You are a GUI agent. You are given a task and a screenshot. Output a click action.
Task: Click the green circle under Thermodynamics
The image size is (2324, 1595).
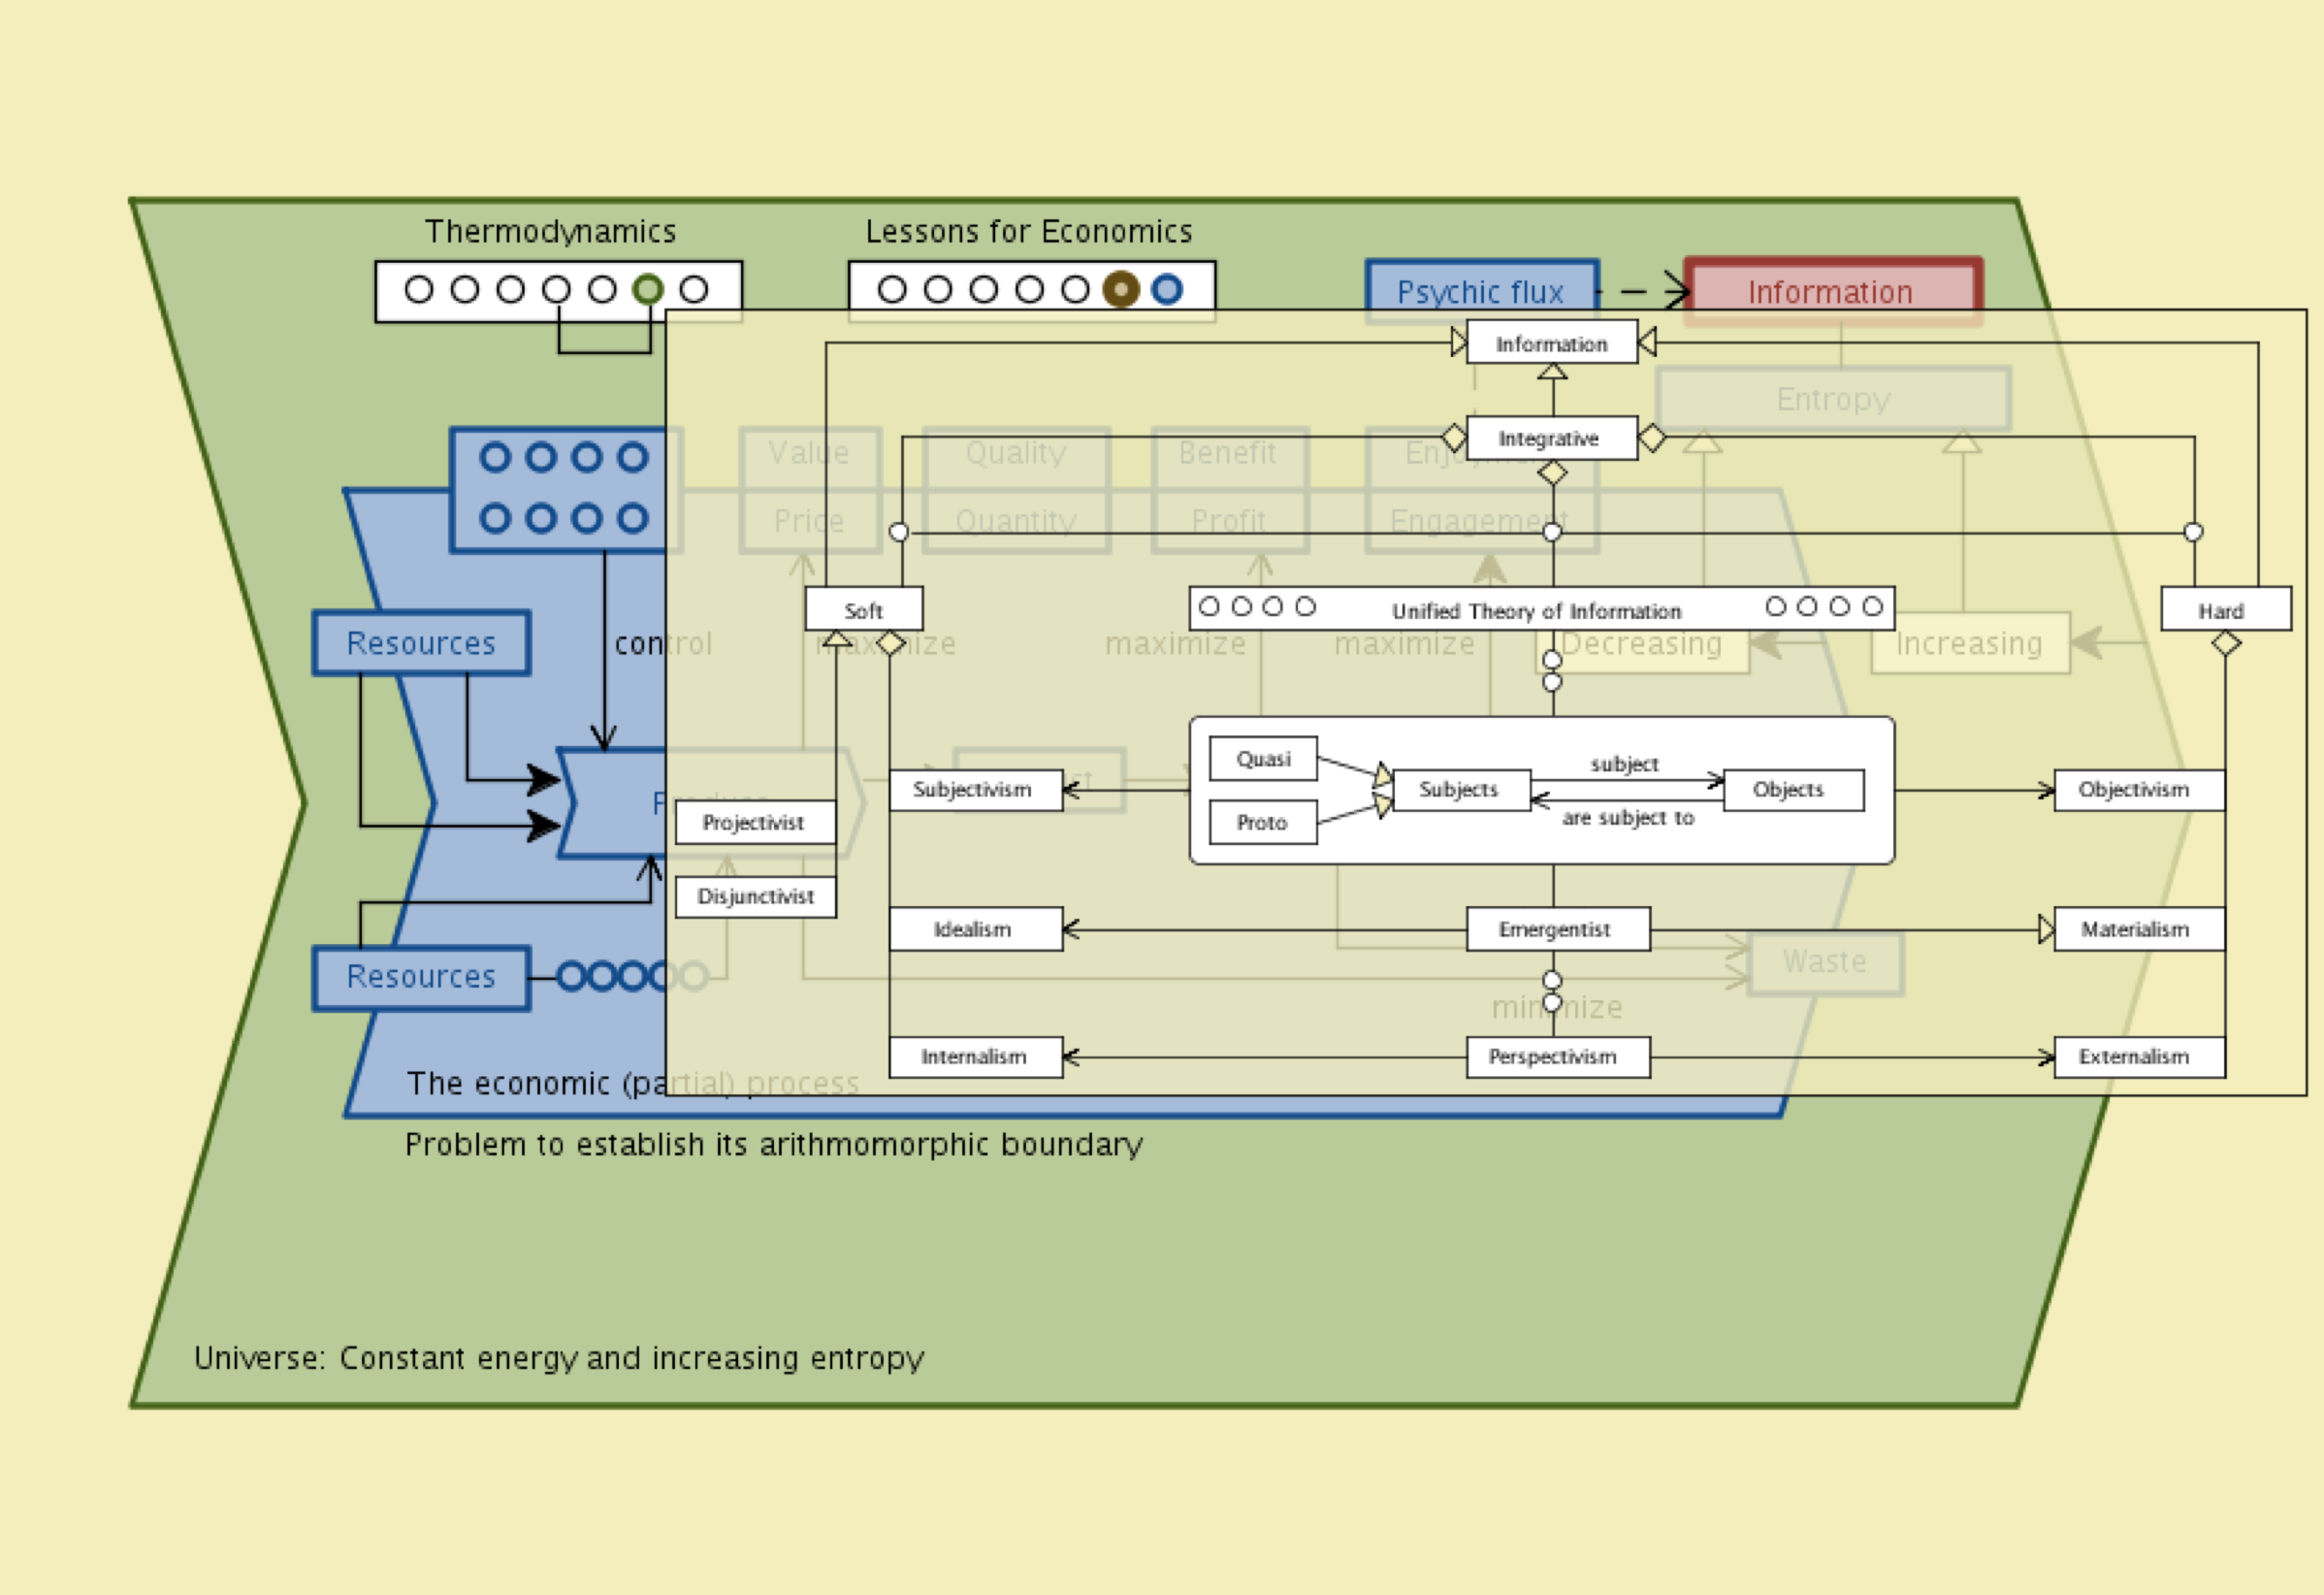648,289
